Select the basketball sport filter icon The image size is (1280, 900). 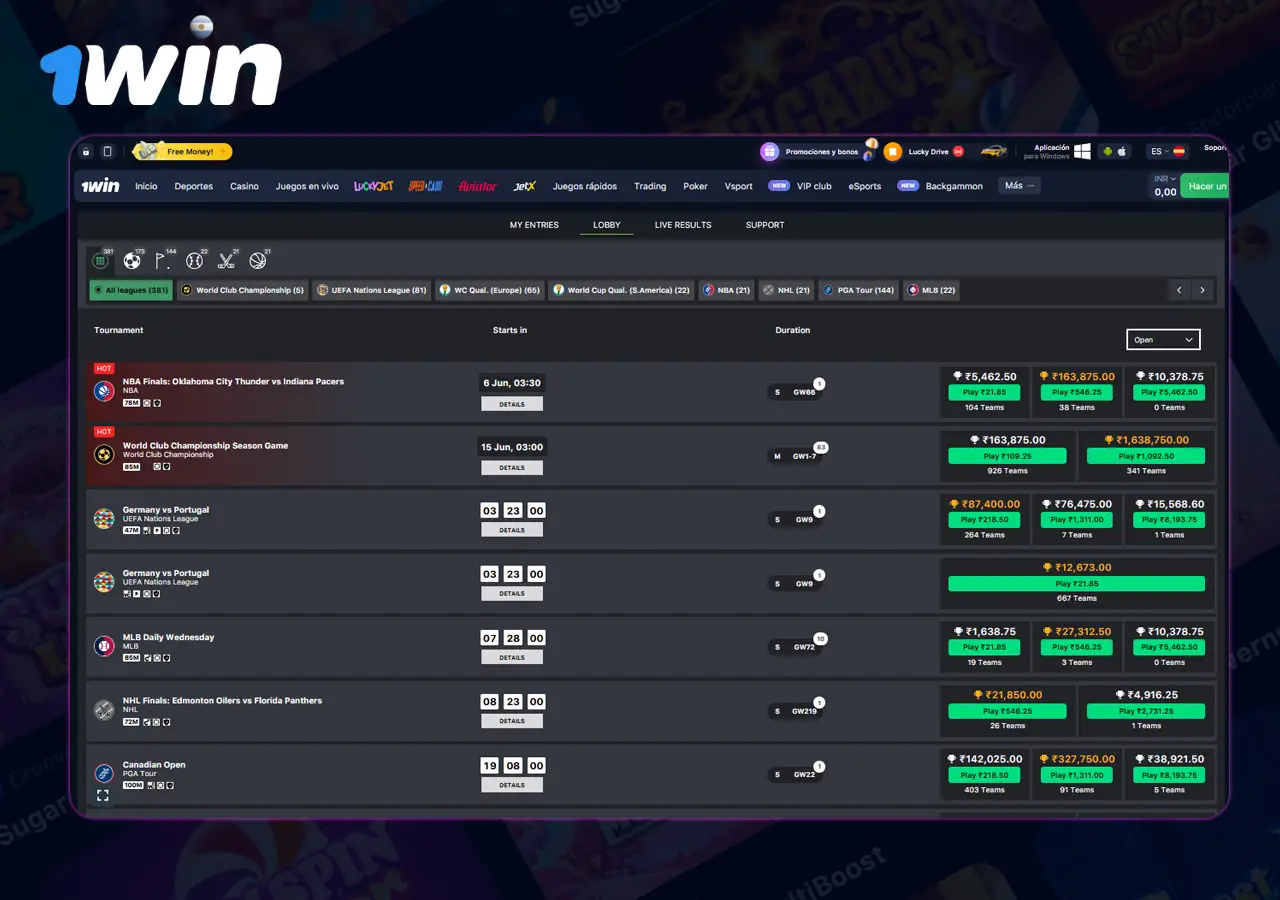(x=258, y=260)
